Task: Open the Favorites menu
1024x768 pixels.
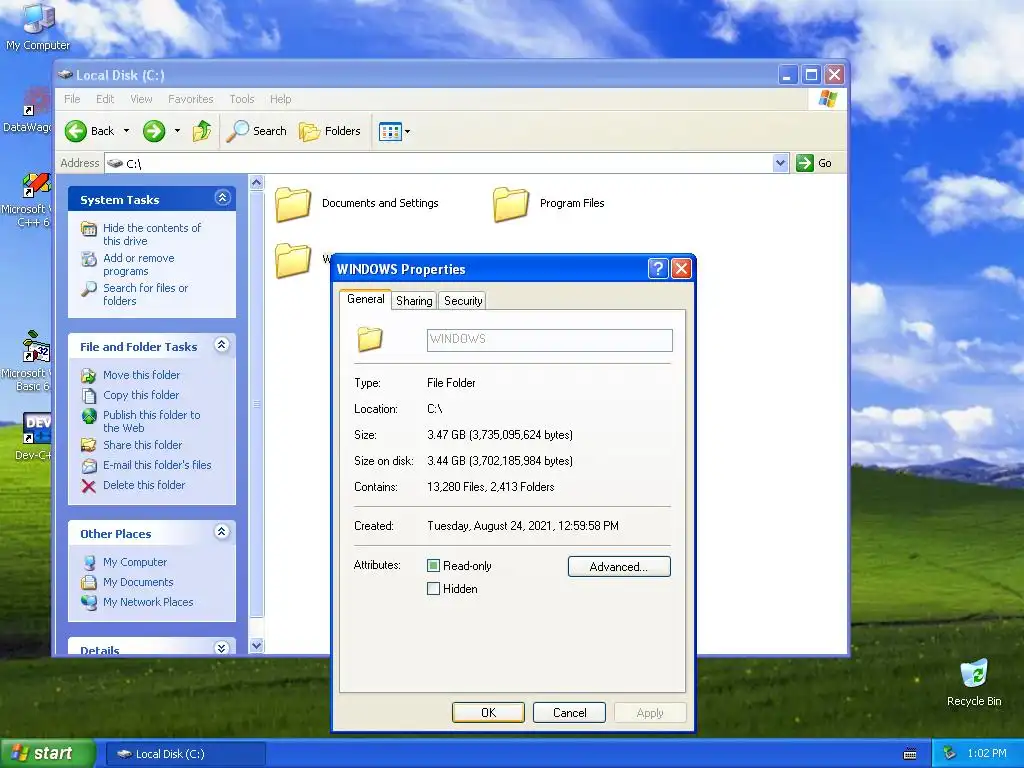Action: coord(191,99)
